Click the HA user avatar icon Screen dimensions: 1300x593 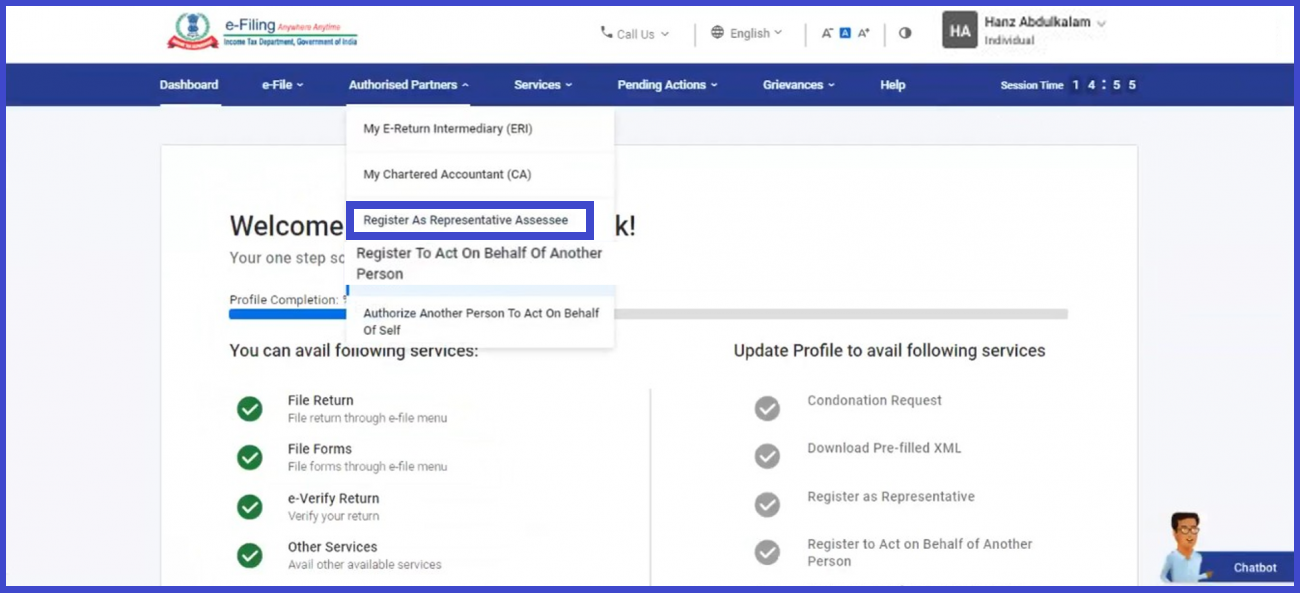(960, 31)
